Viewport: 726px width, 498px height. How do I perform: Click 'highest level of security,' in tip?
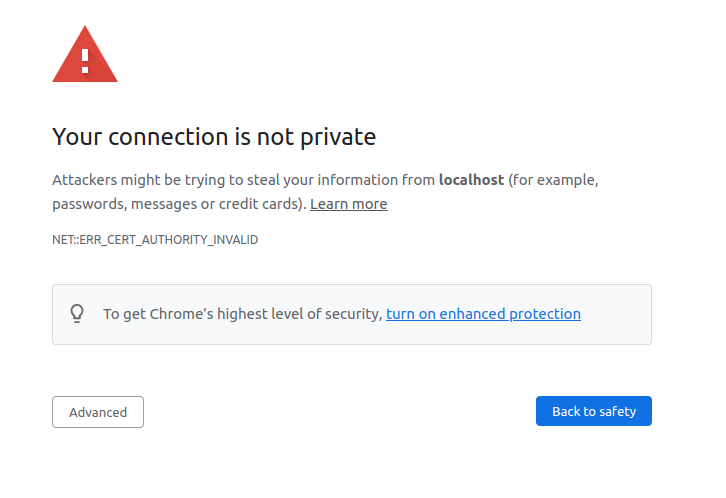click(x=304, y=314)
